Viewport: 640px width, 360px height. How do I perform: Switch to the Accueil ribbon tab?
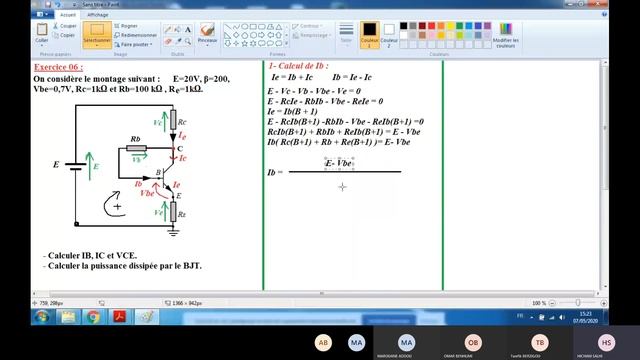point(68,15)
